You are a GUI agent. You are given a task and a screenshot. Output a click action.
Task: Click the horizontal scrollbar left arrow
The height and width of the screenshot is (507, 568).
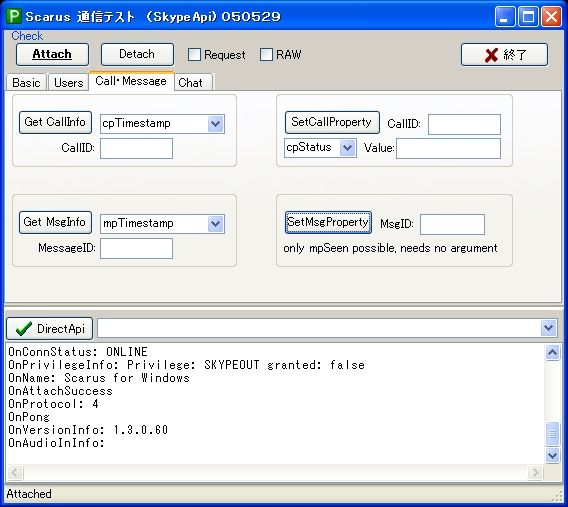15,472
